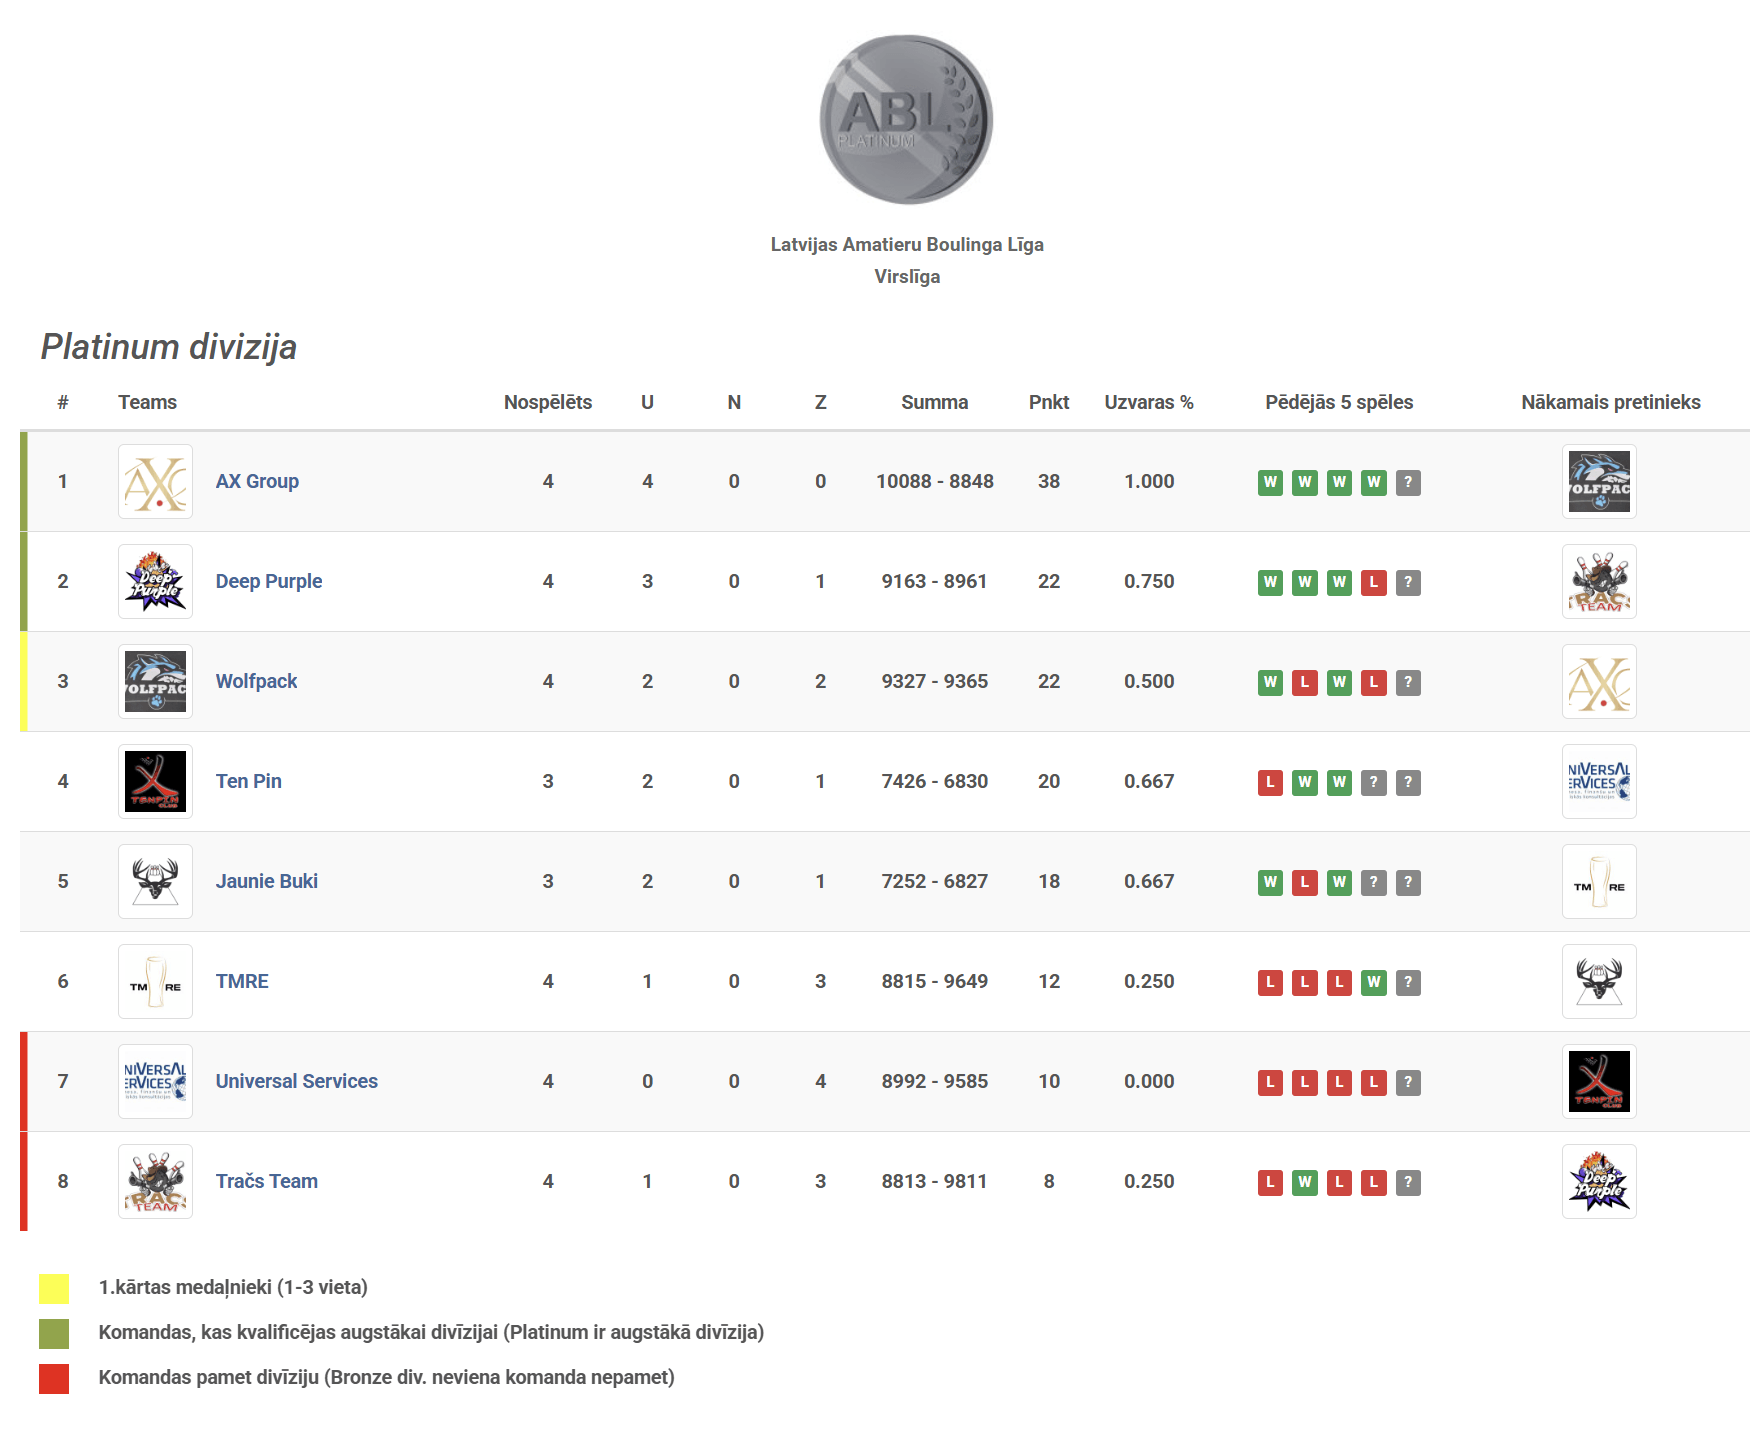Click the red relegation legend swatch
Screen dimensions: 1760x1432
tap(54, 1378)
